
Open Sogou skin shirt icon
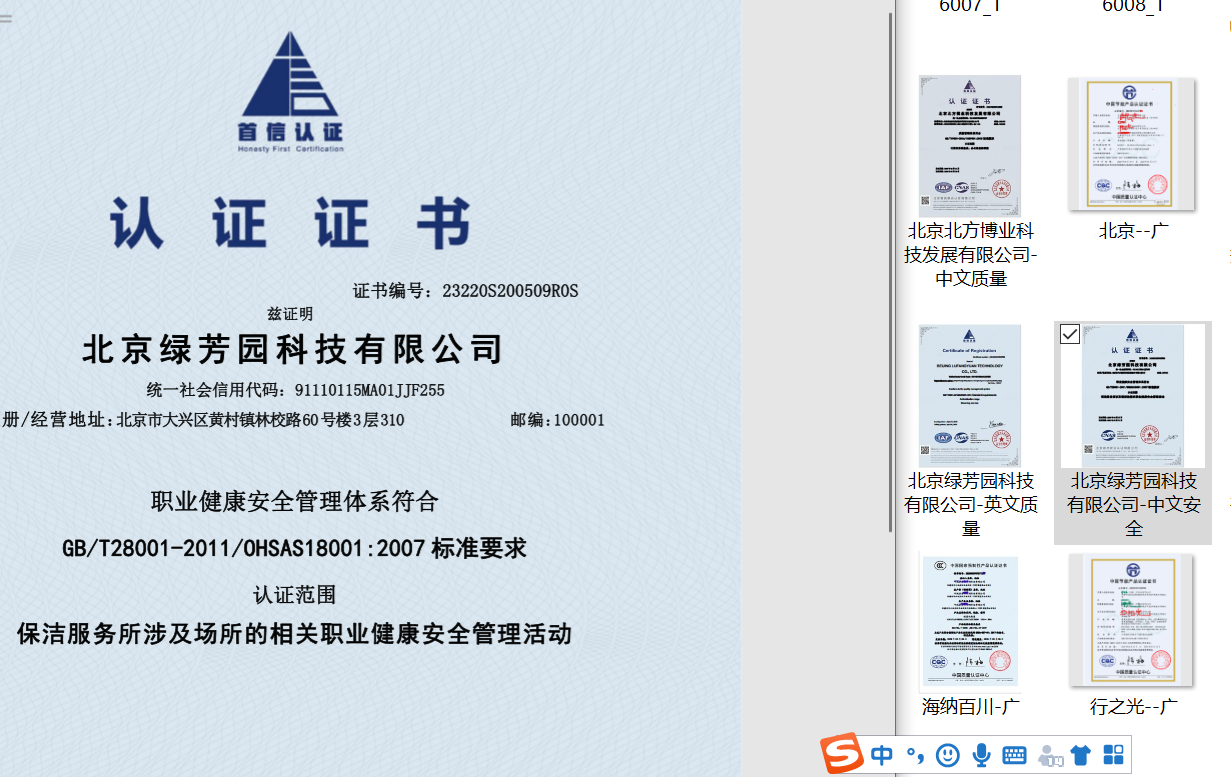point(1081,755)
